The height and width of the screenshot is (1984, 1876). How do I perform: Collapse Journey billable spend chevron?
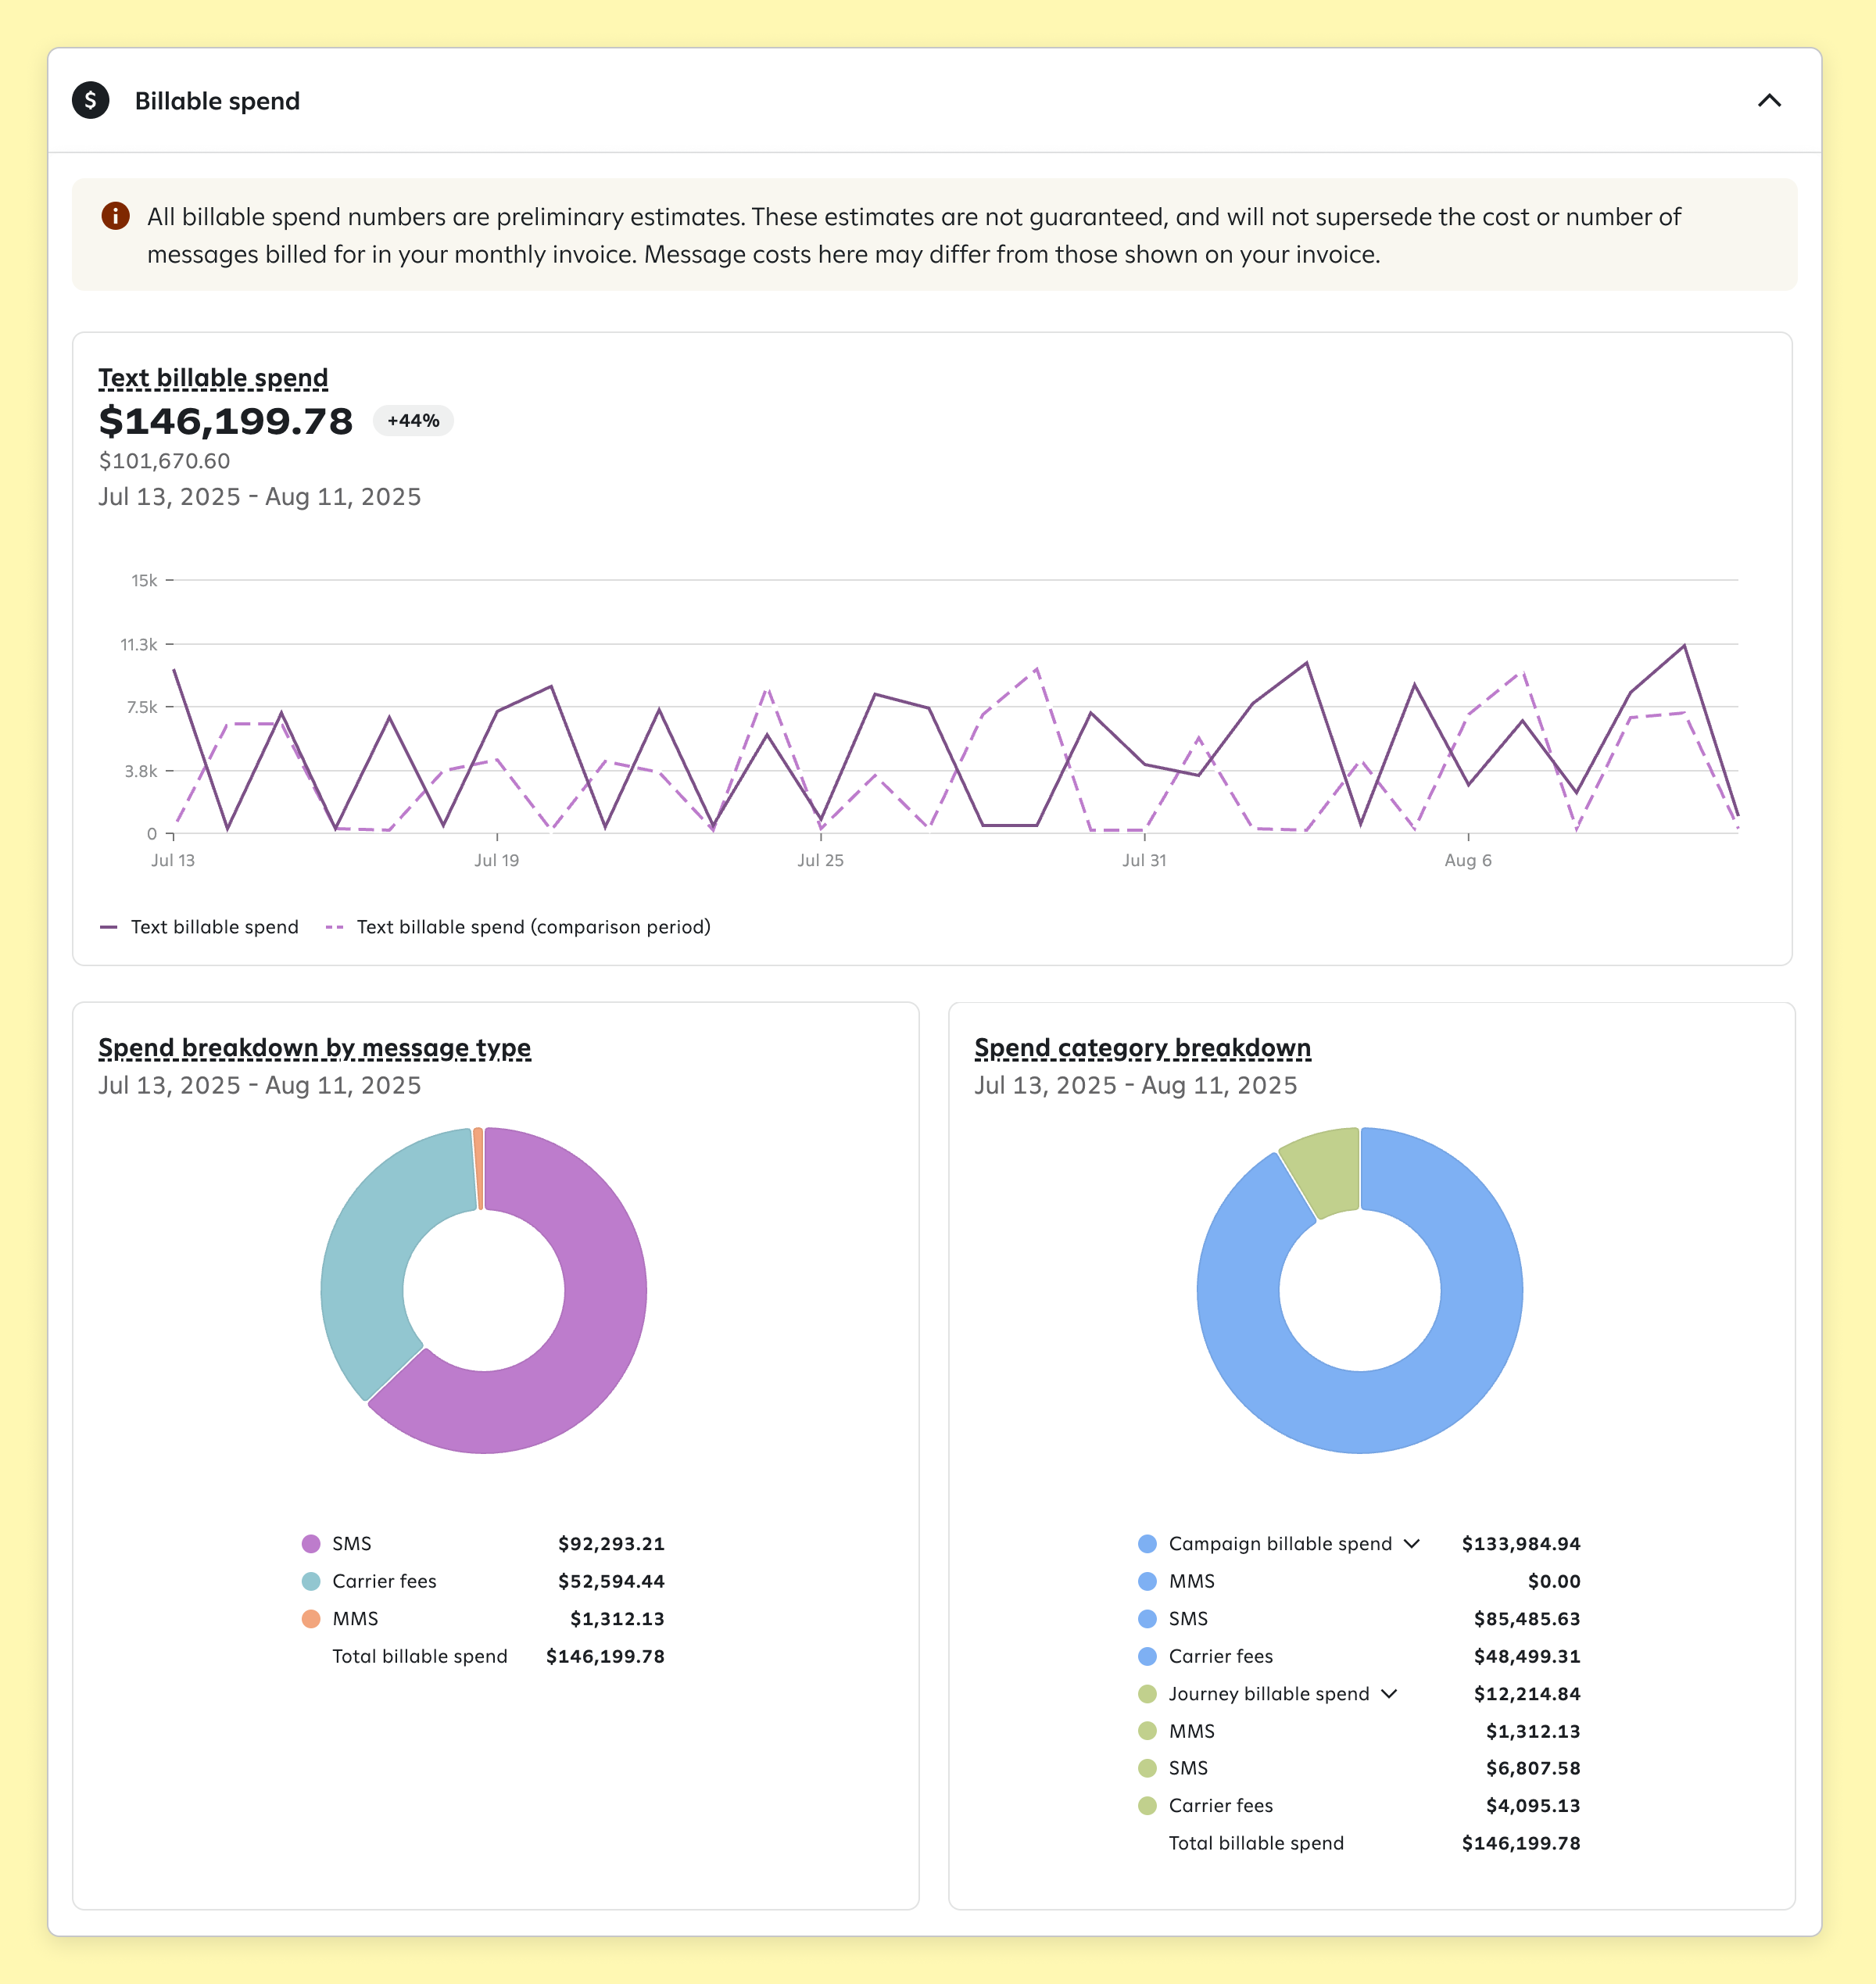tap(1389, 1694)
